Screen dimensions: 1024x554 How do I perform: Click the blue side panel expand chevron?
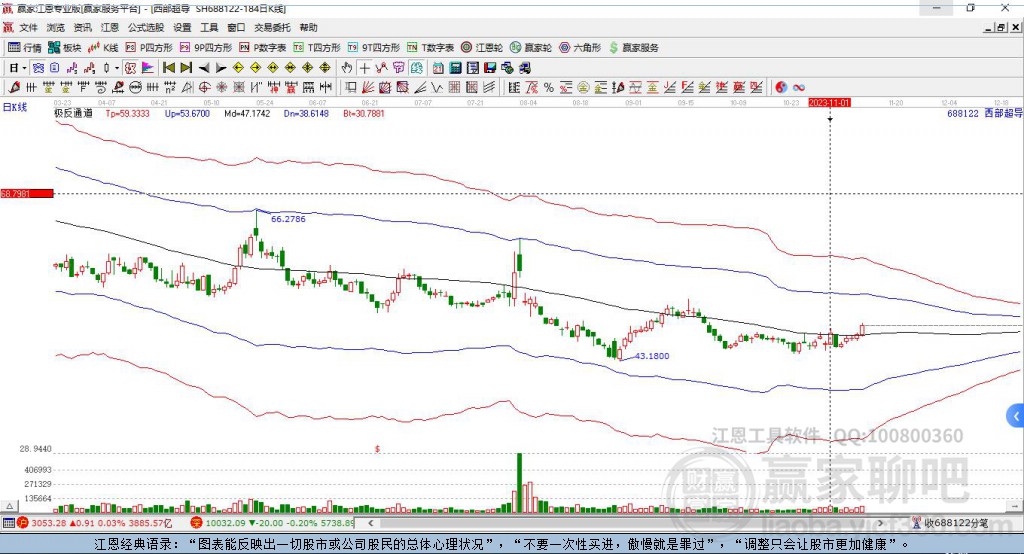pos(1016,416)
